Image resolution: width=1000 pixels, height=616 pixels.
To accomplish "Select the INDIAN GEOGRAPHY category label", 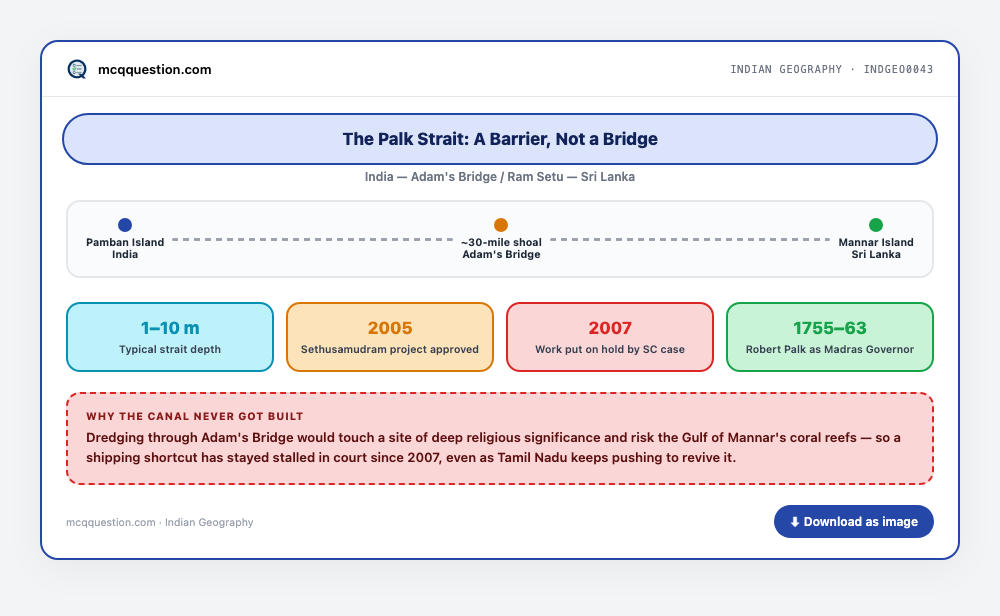I will tap(786, 69).
